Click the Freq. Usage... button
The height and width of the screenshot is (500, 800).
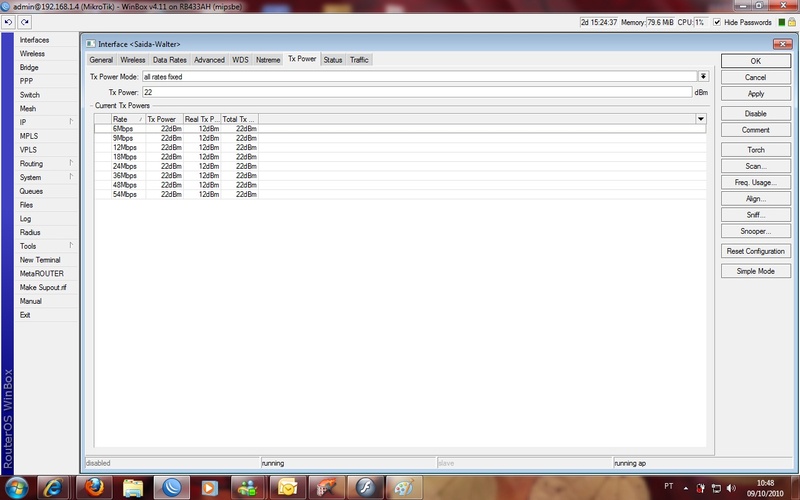(756, 182)
